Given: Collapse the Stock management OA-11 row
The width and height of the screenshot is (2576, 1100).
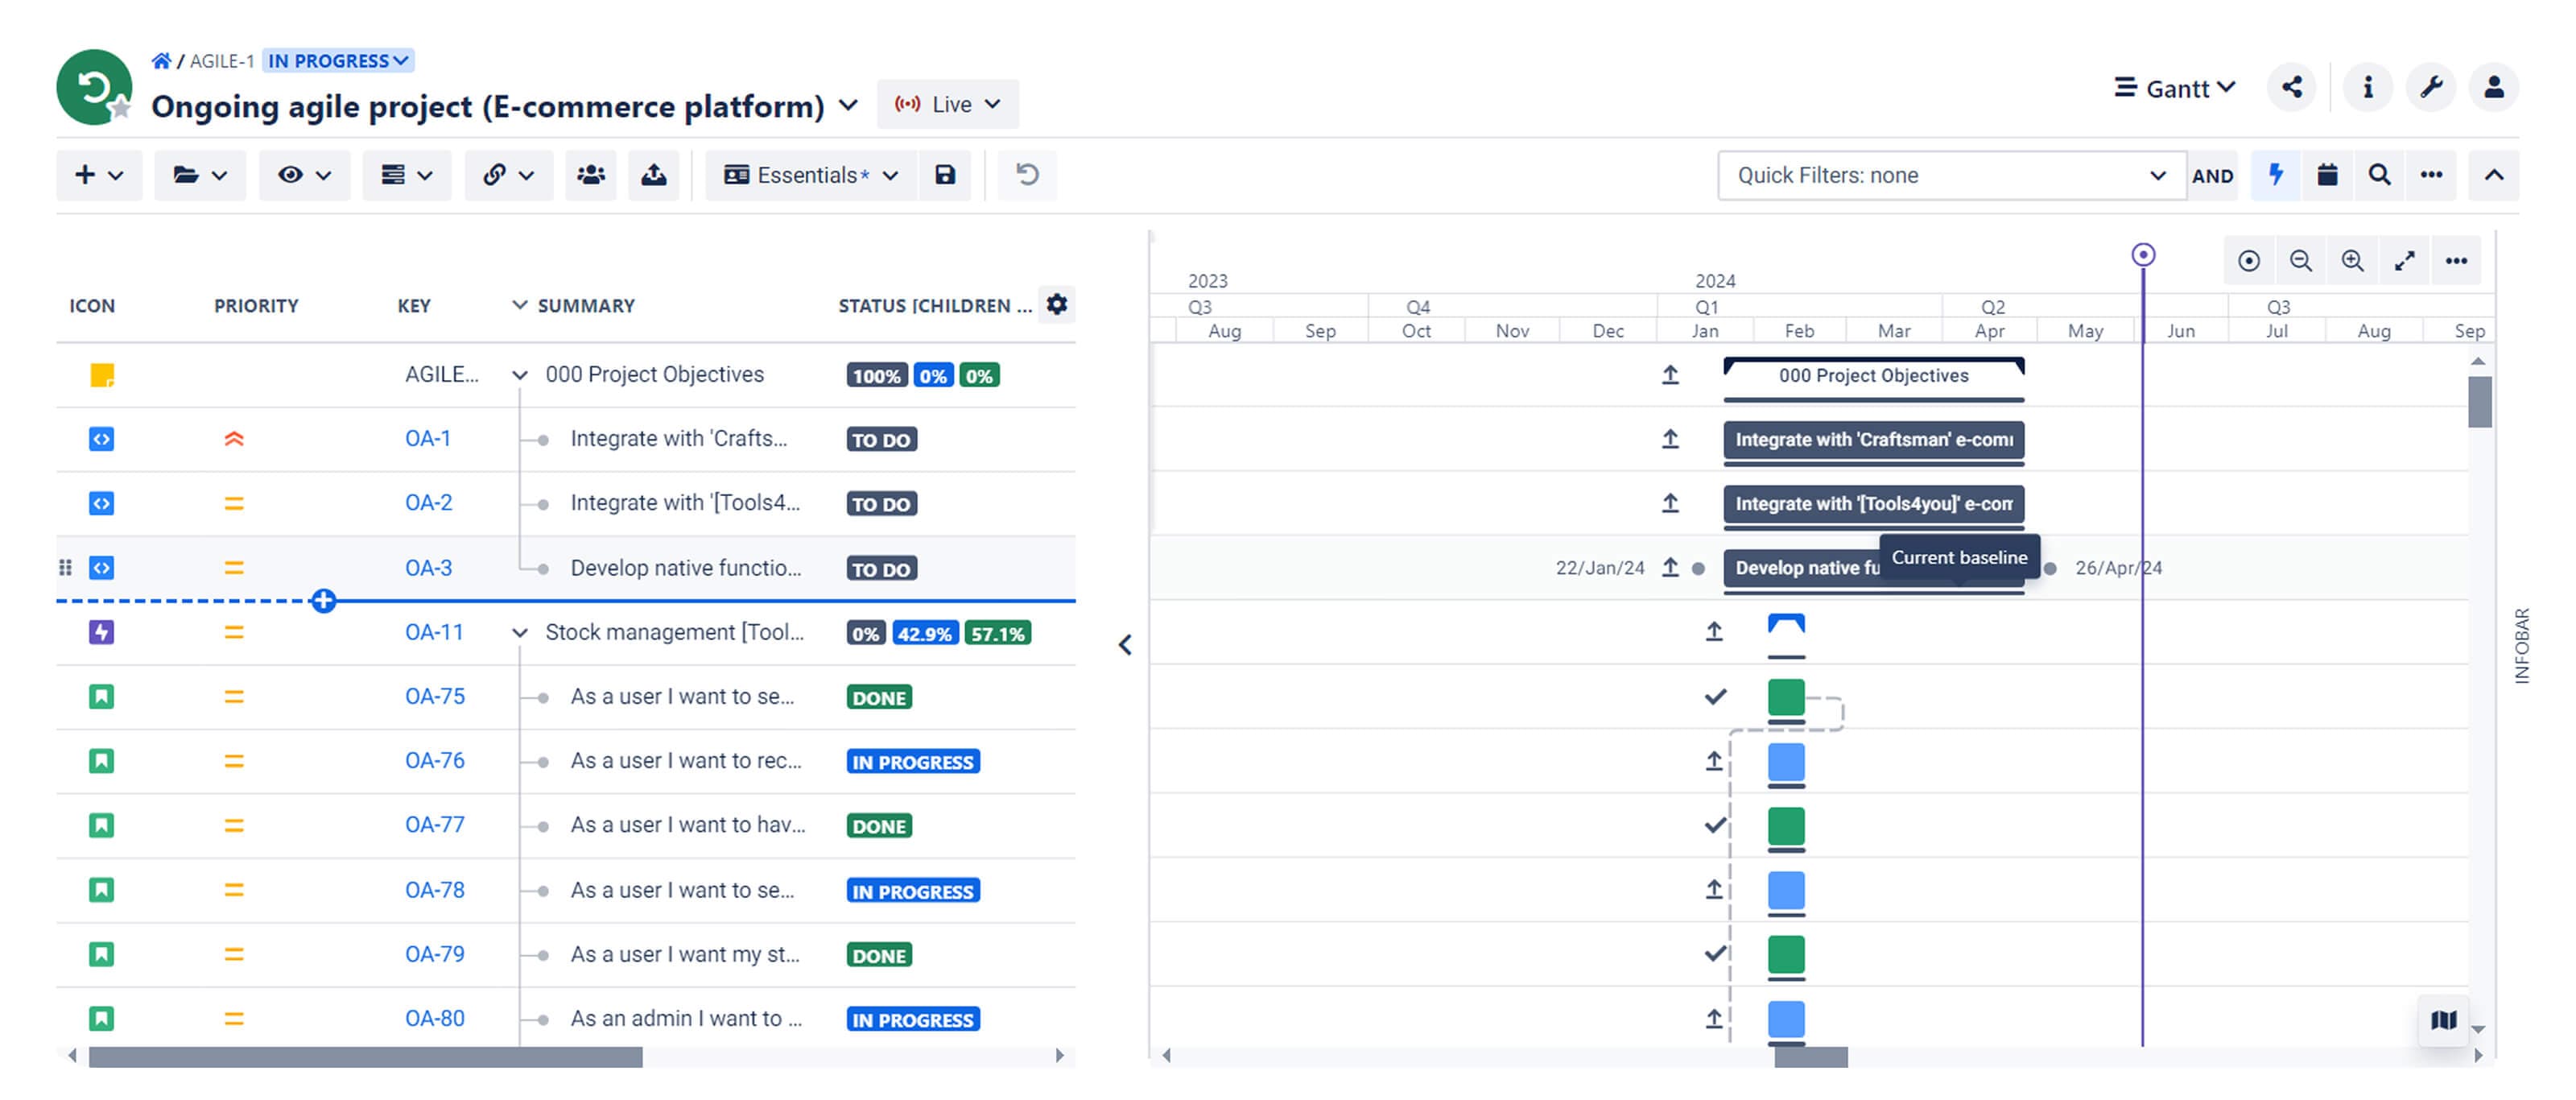Looking at the screenshot, I should coord(519,633).
